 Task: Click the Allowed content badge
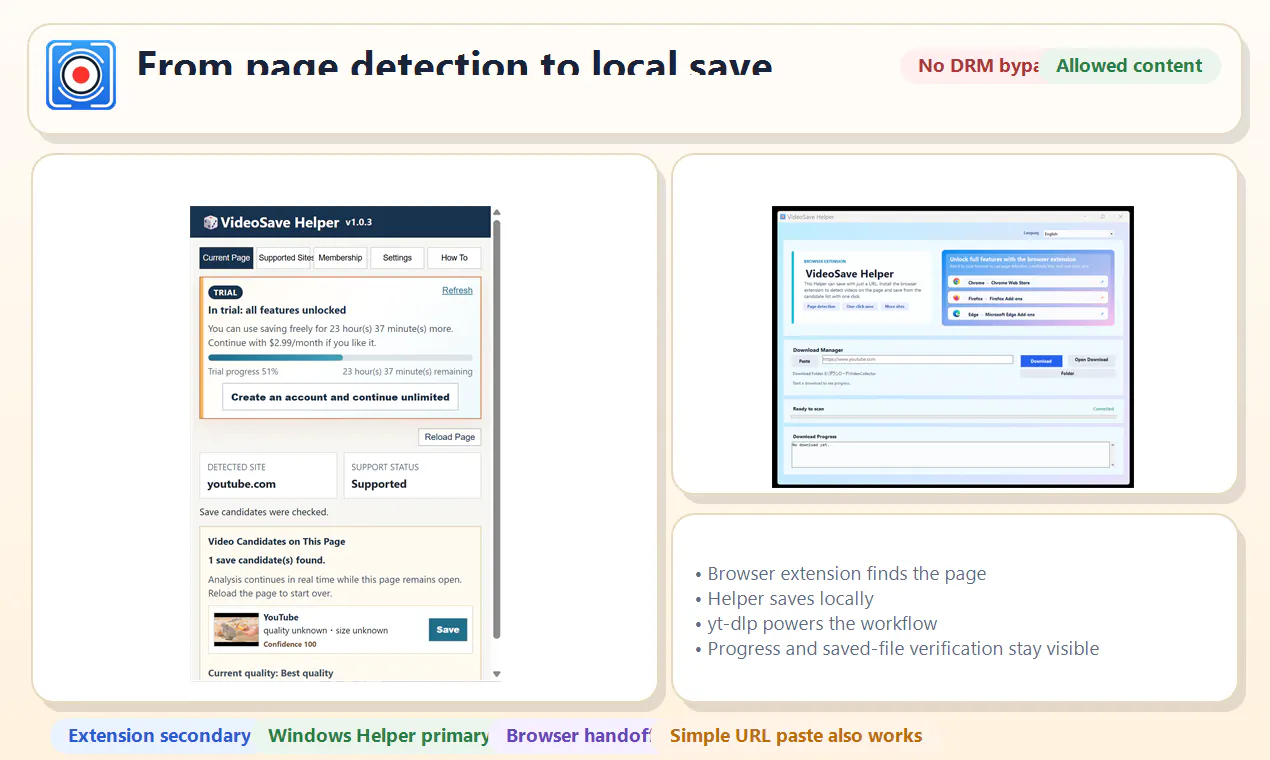click(x=1129, y=66)
